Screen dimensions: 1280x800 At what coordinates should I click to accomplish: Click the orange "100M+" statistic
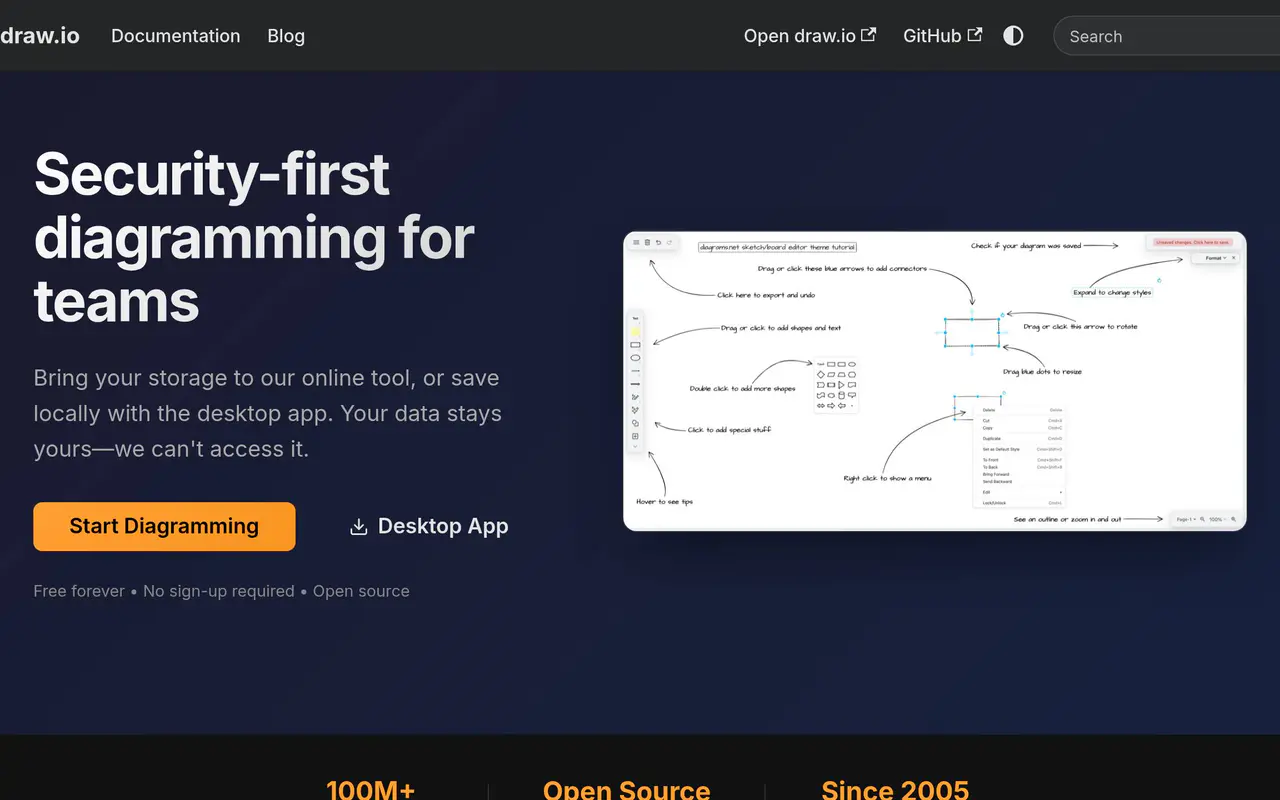tap(370, 790)
